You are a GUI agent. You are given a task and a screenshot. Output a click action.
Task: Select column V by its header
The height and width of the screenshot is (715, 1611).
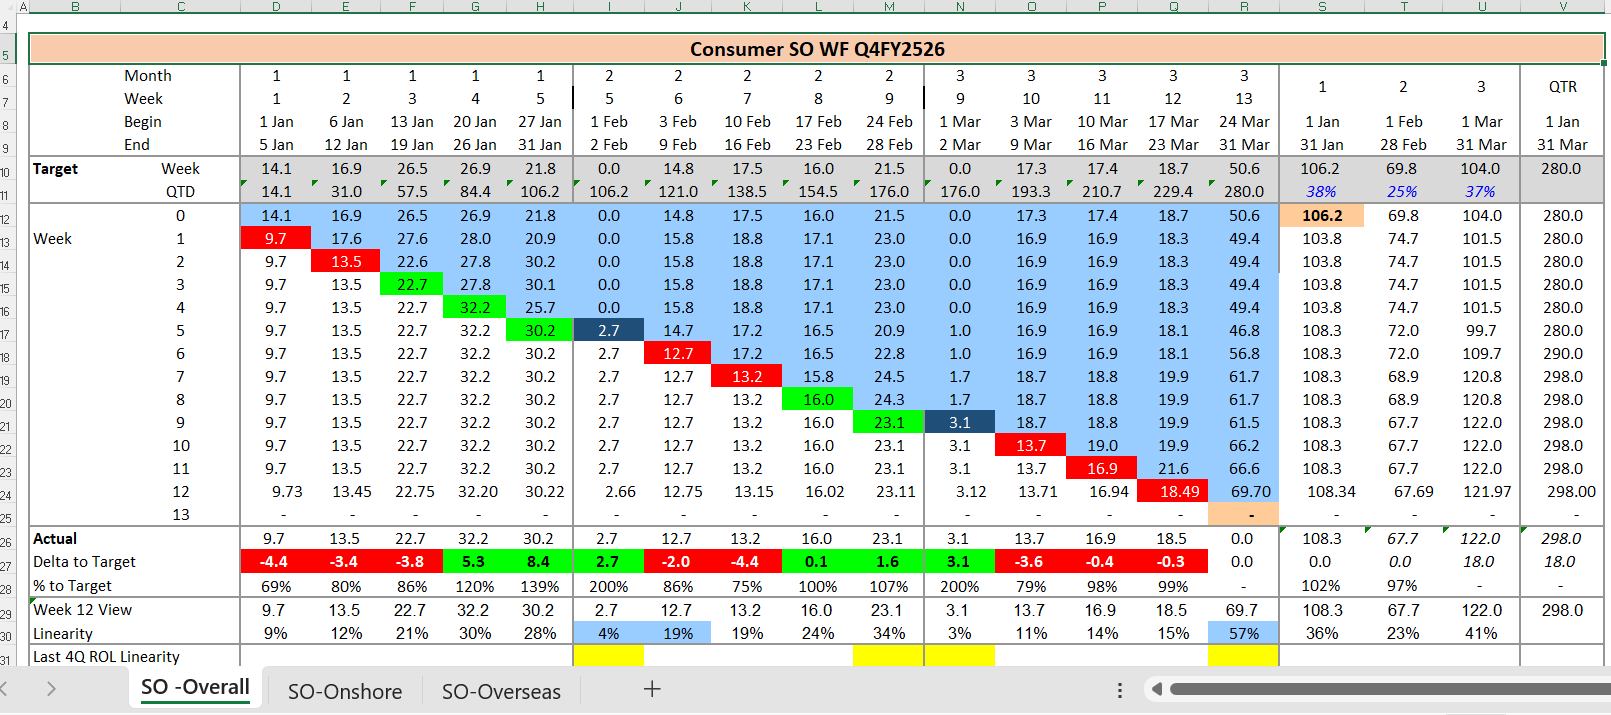1562,6
